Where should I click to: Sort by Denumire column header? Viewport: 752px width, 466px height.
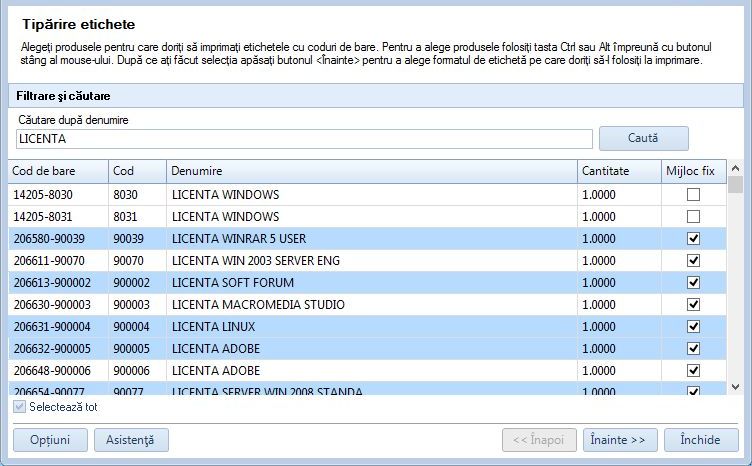click(x=372, y=171)
